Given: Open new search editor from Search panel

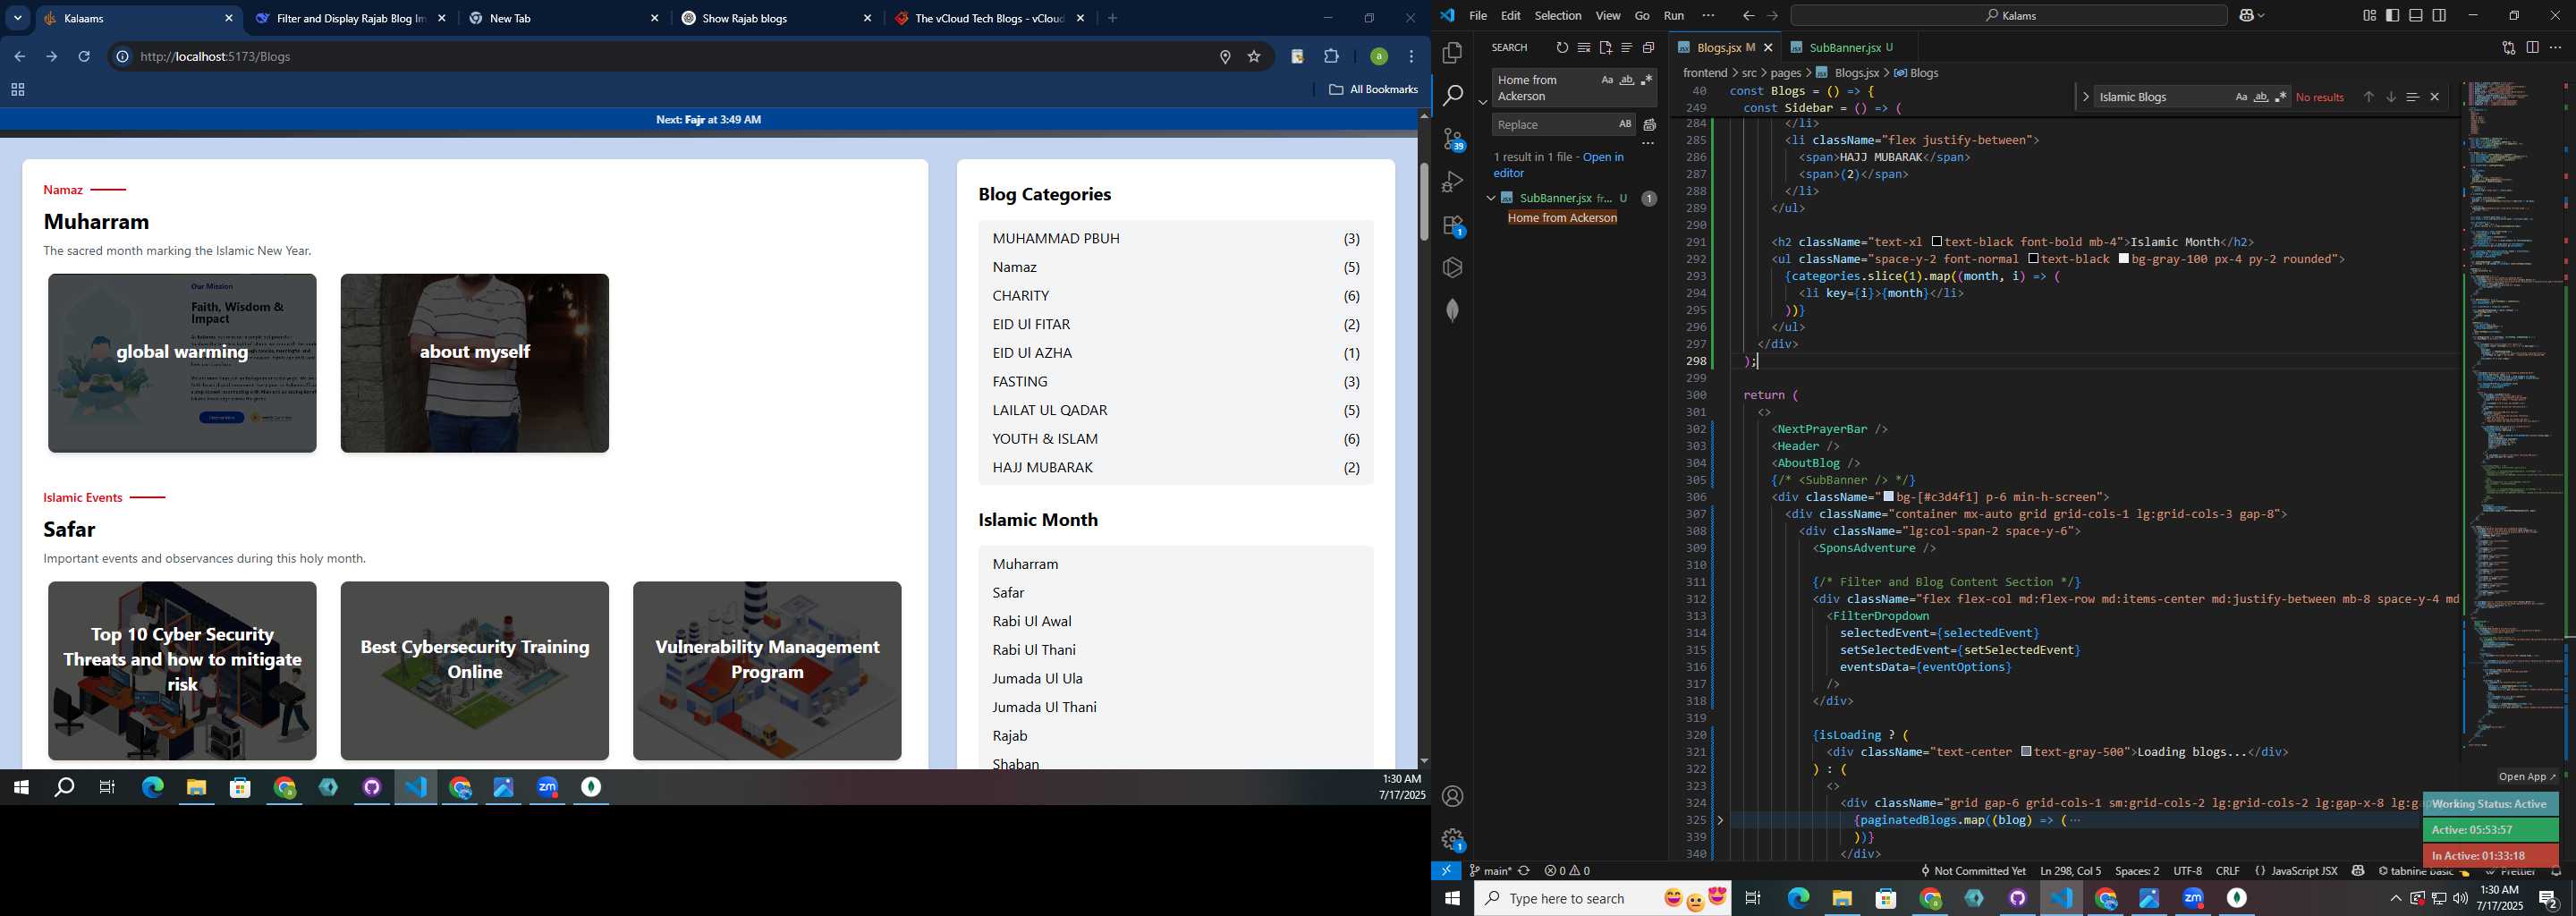Looking at the screenshot, I should pyautogui.click(x=1605, y=47).
